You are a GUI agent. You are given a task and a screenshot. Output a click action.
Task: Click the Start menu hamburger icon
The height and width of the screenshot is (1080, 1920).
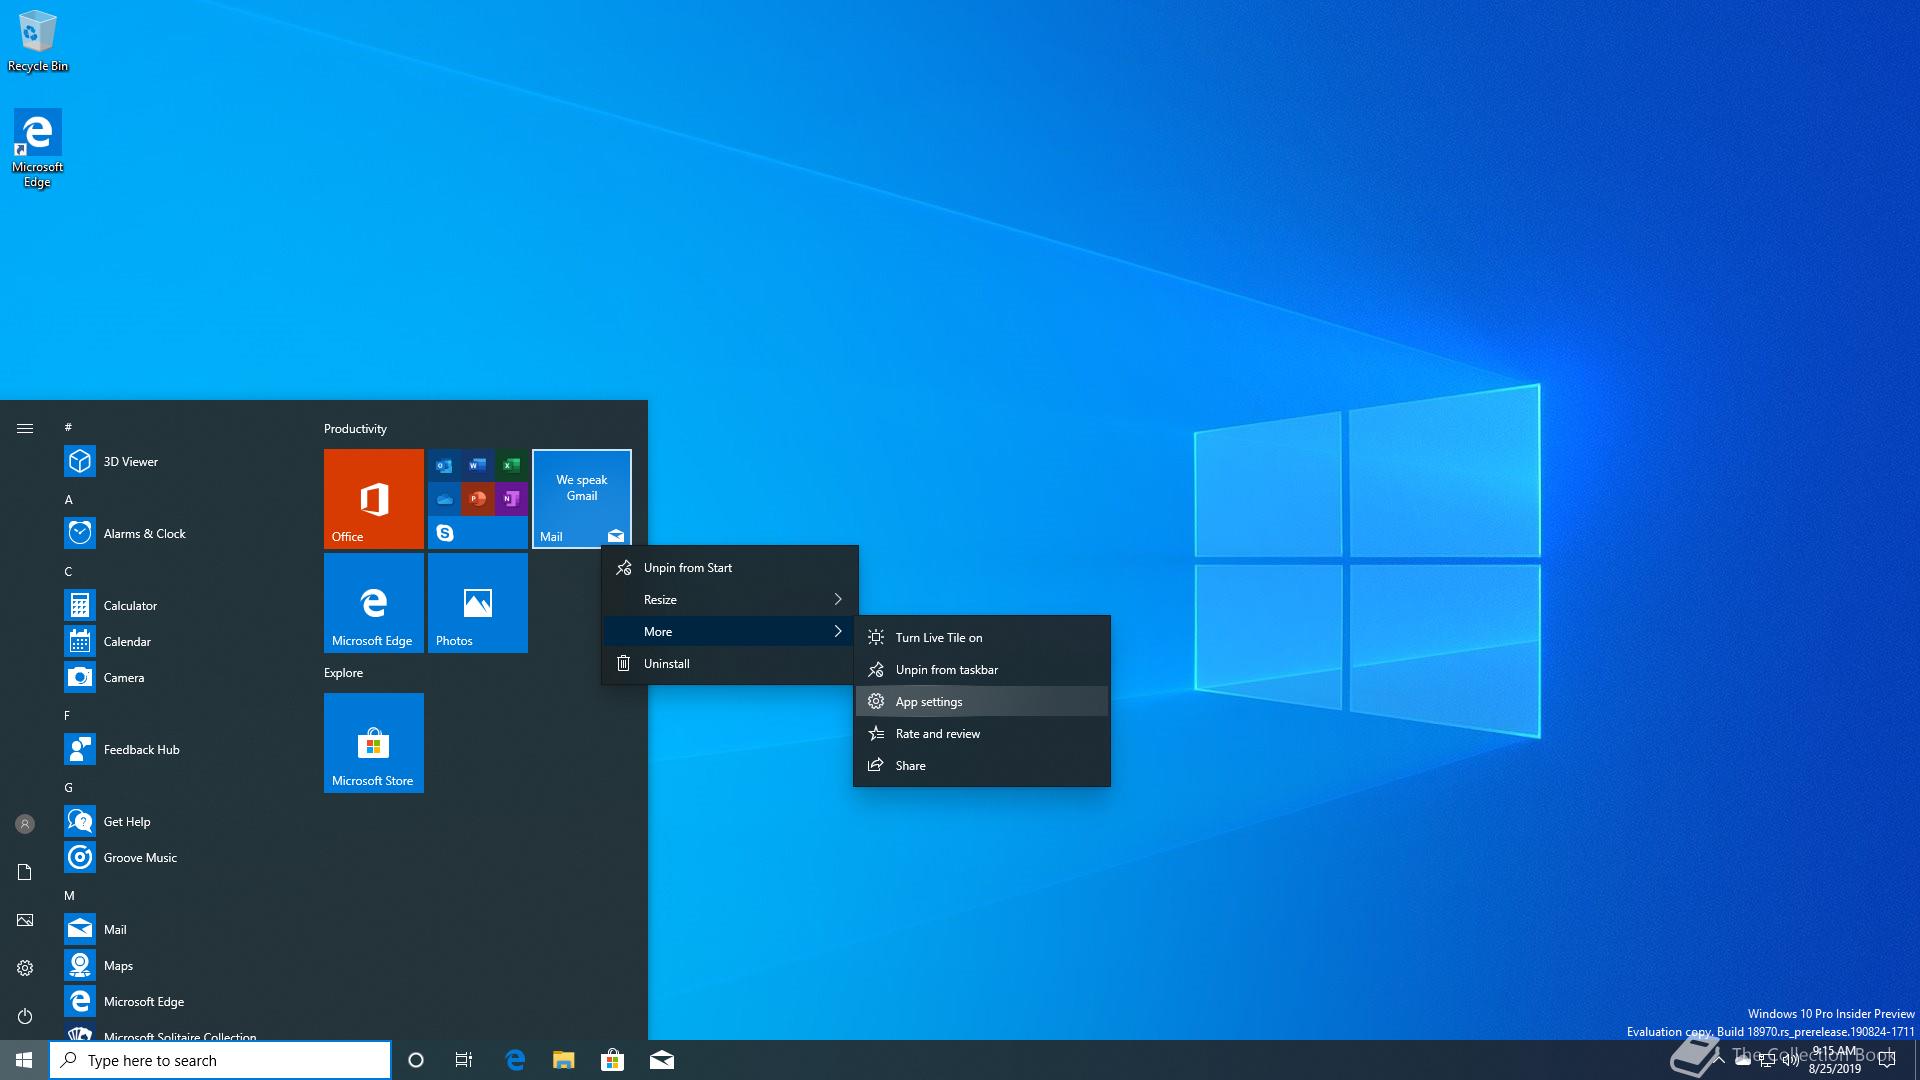[x=25, y=428]
